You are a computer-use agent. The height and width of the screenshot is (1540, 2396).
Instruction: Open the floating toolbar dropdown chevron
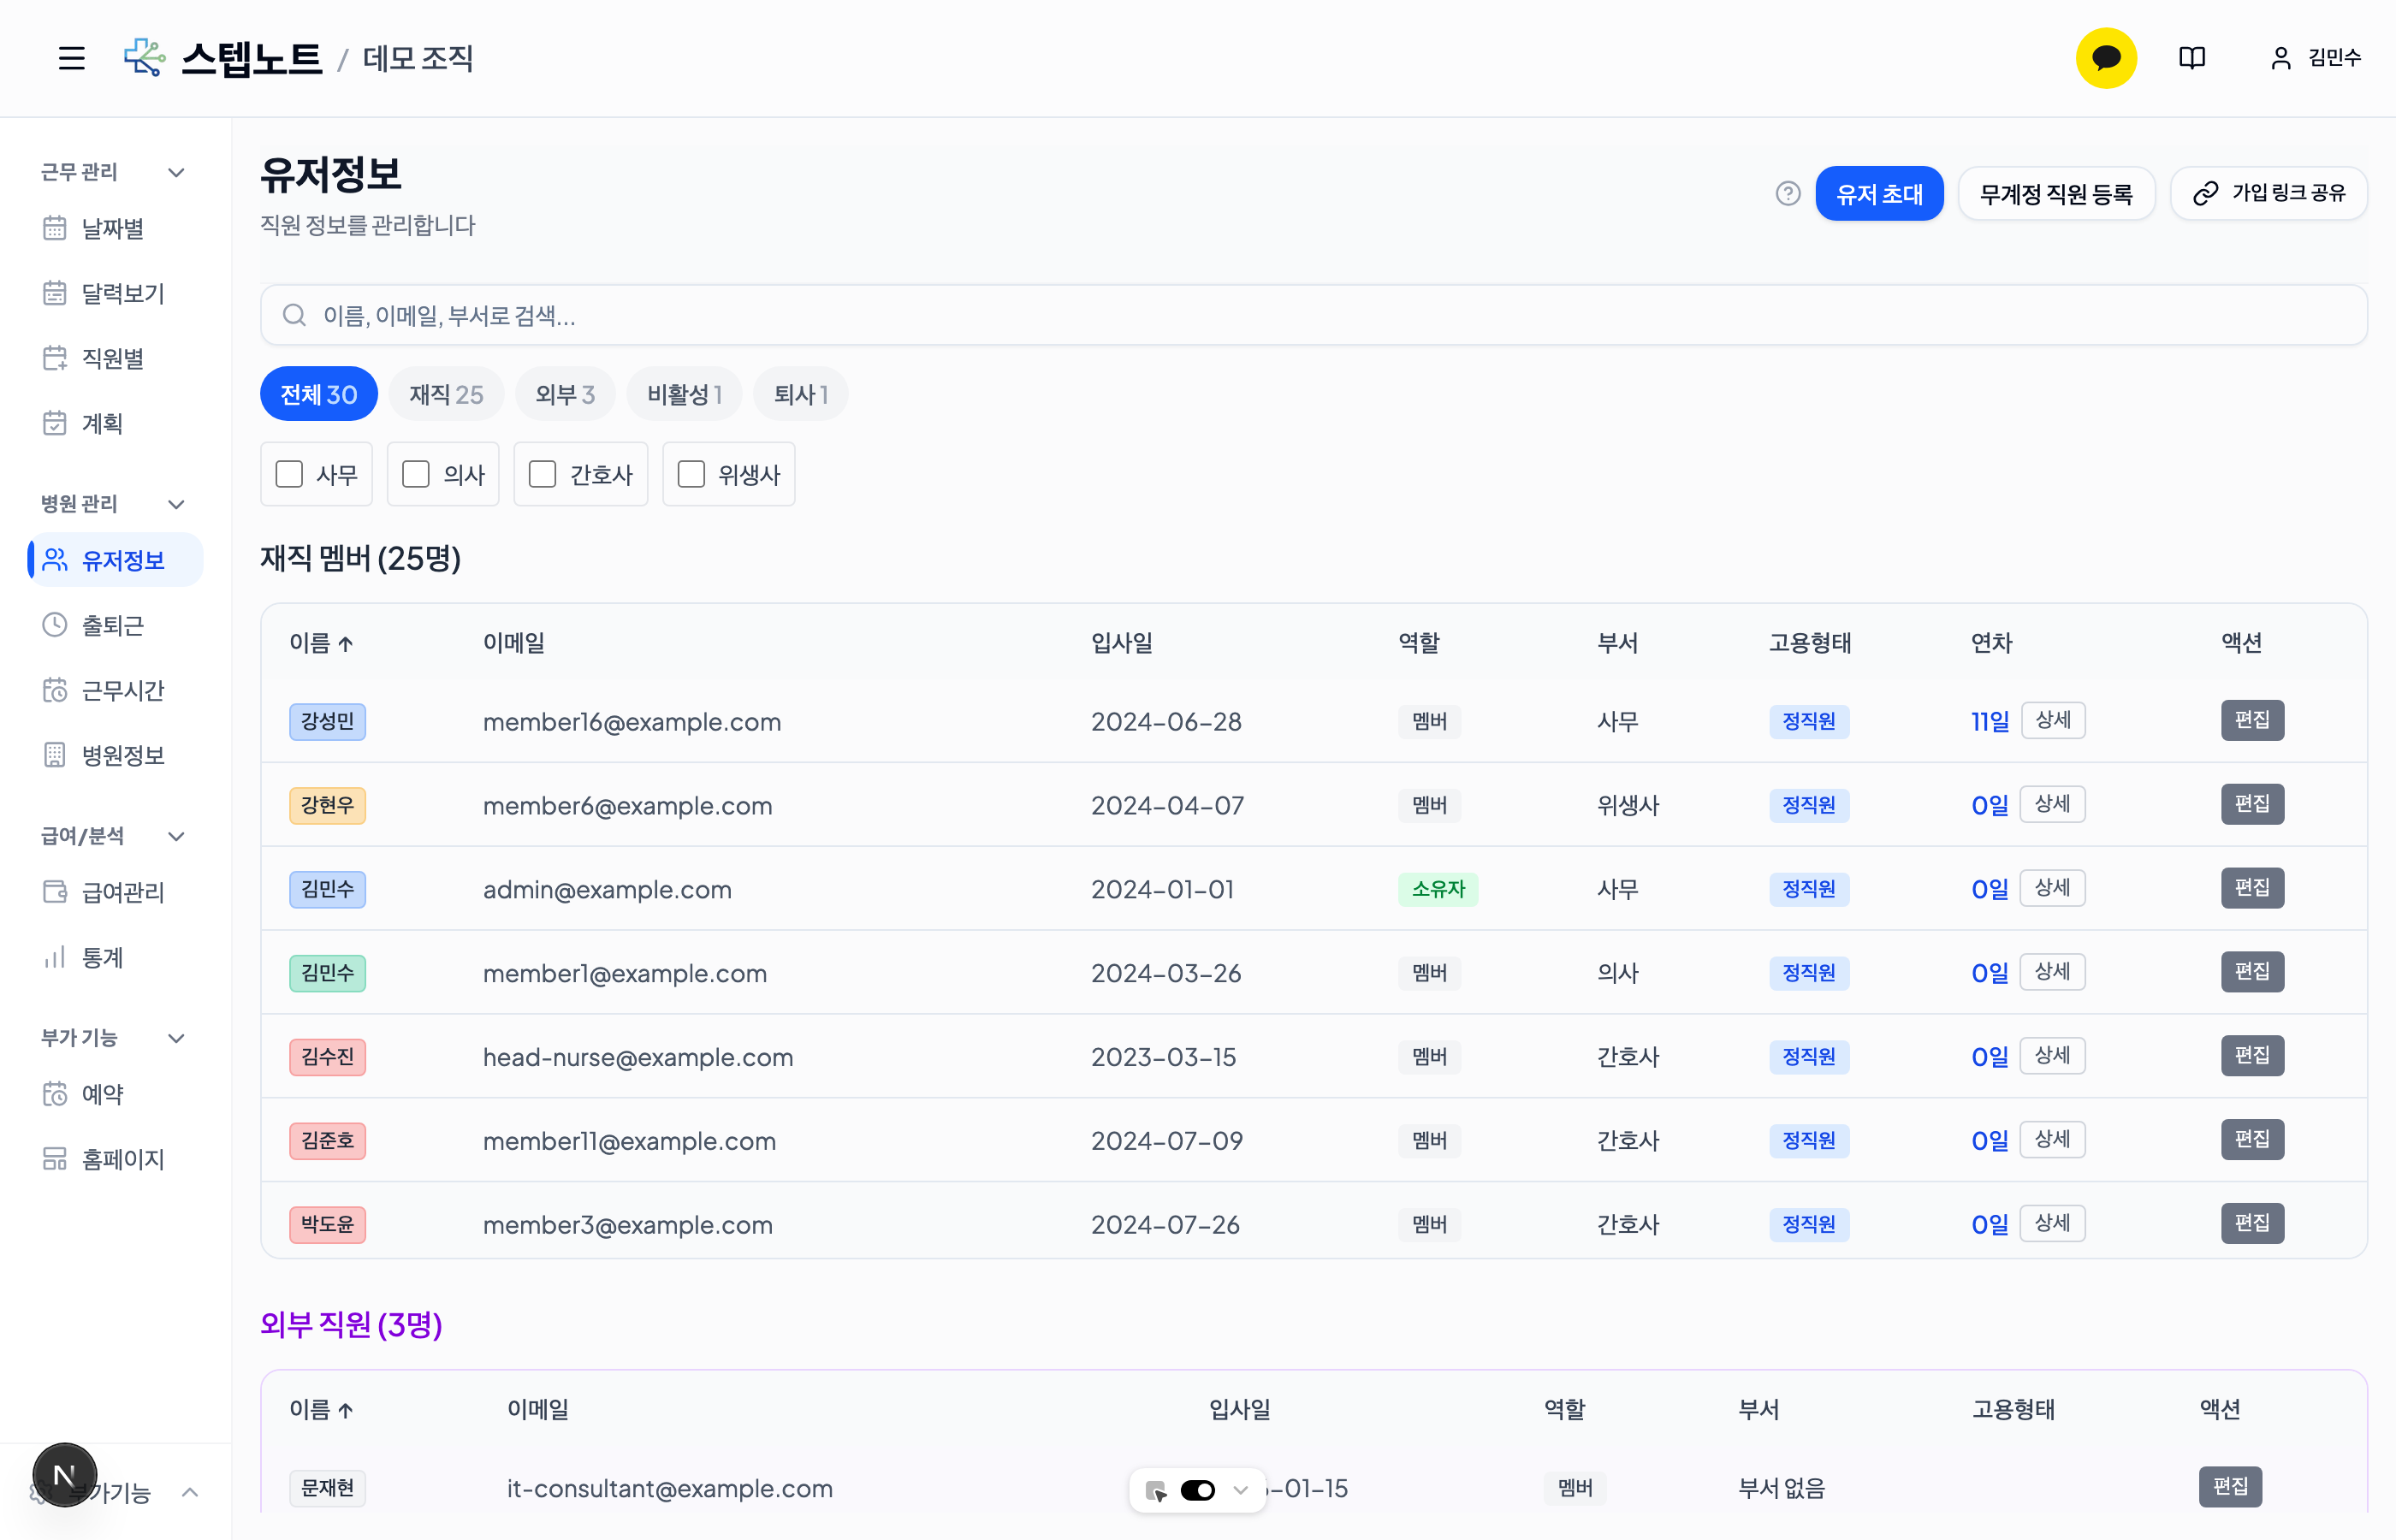(1241, 1491)
